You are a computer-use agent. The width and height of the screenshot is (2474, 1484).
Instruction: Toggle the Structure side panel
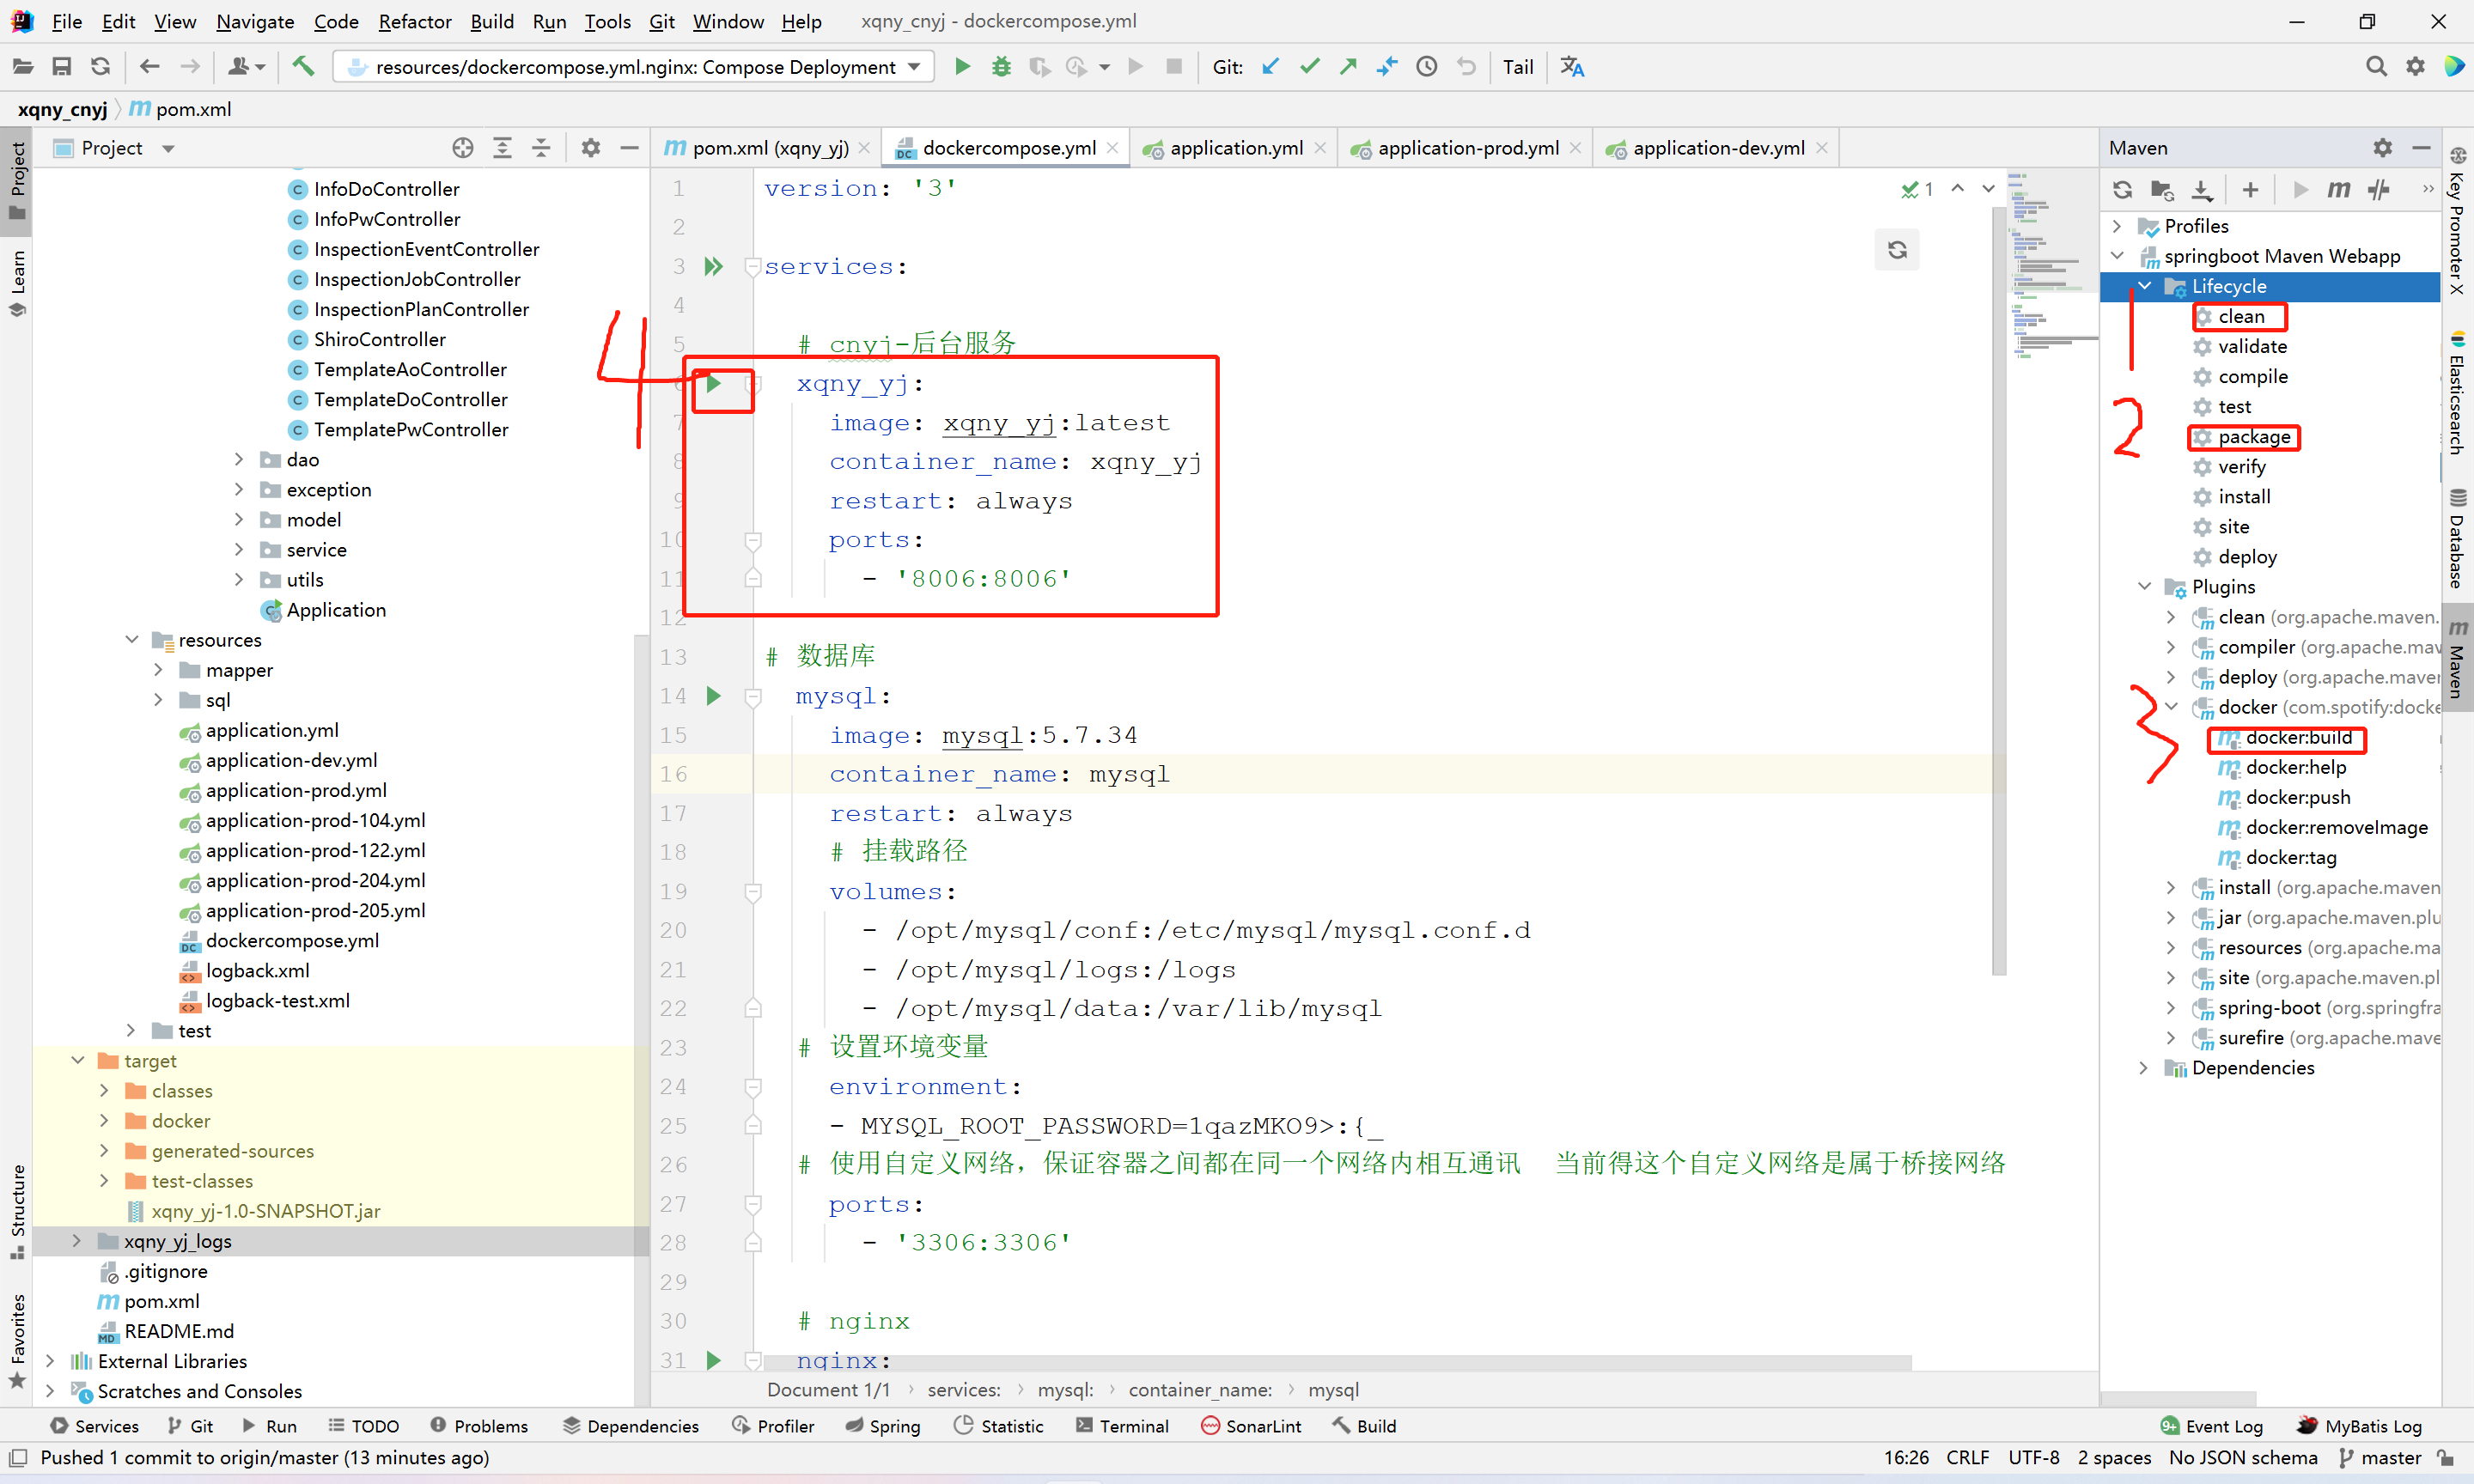pos(17,1211)
